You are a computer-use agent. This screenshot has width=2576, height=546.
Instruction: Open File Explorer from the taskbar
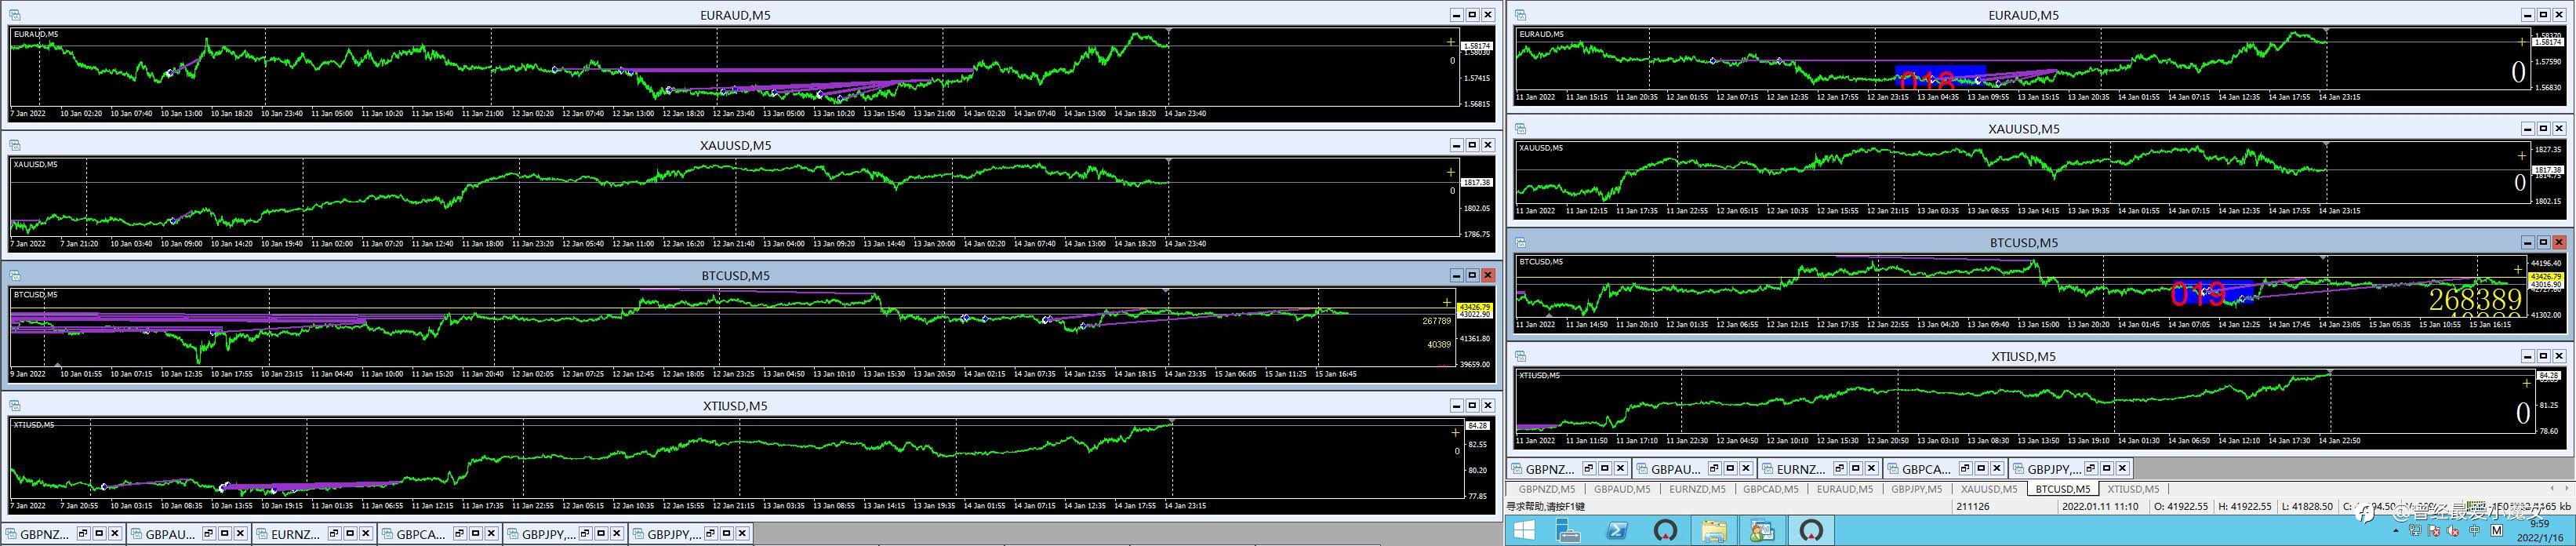1714,531
